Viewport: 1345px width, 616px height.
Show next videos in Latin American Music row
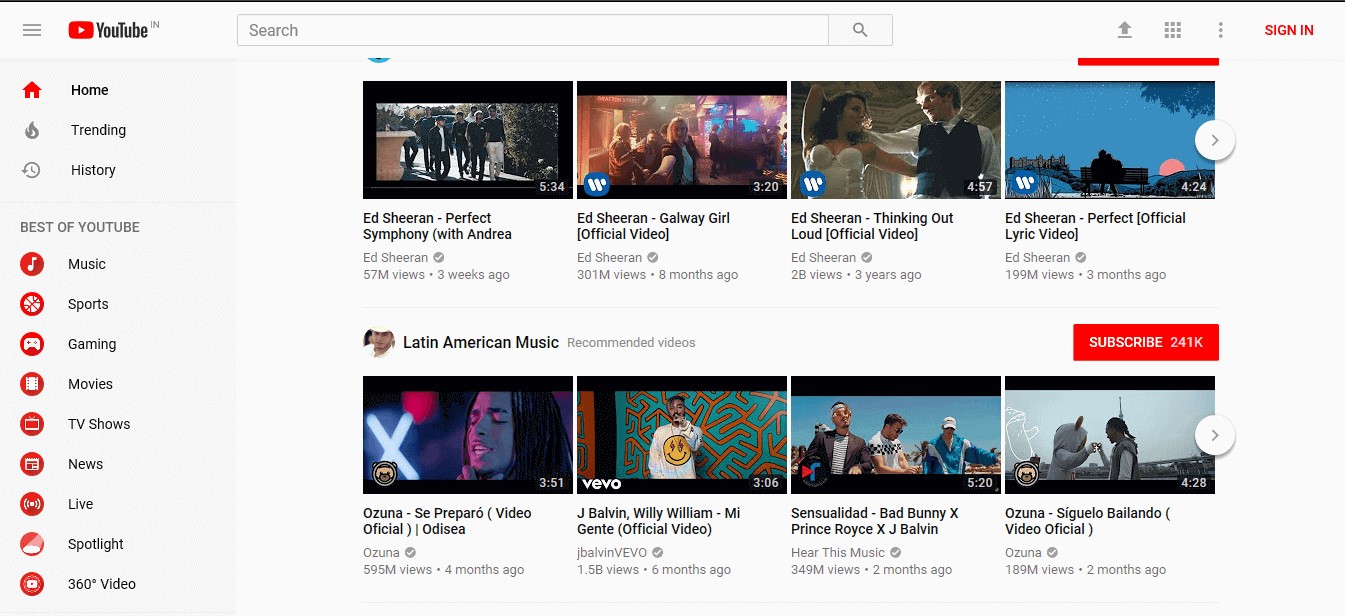tap(1215, 435)
